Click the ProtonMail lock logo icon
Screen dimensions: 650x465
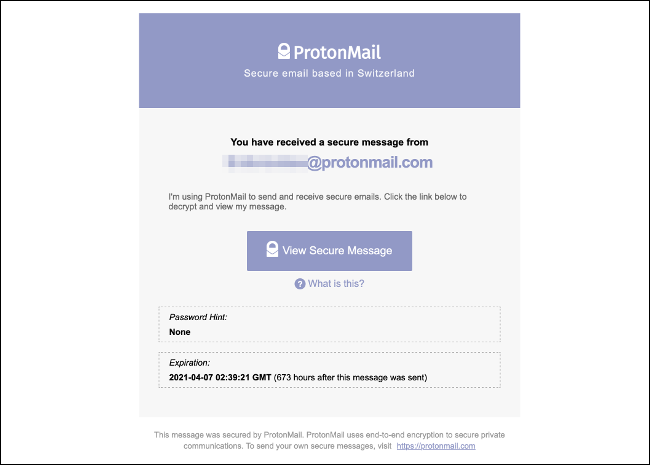click(x=284, y=52)
